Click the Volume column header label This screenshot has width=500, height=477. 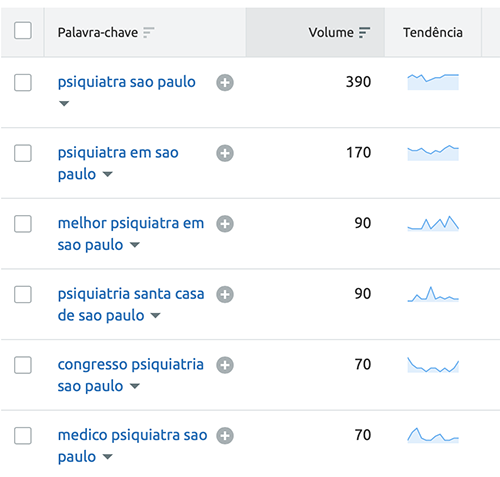point(331,33)
